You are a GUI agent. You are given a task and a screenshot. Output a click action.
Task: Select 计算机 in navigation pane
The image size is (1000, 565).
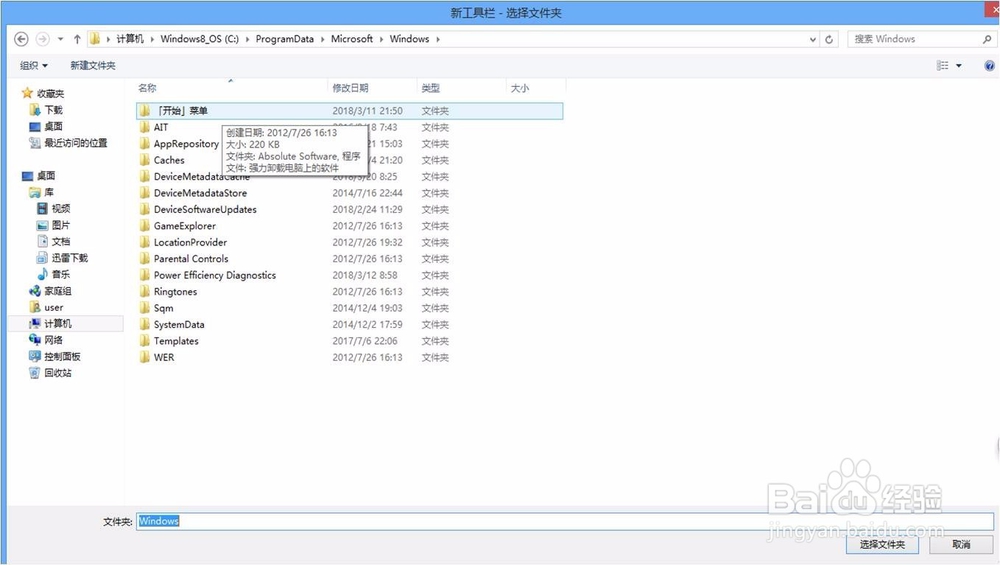pyautogui.click(x=57, y=324)
